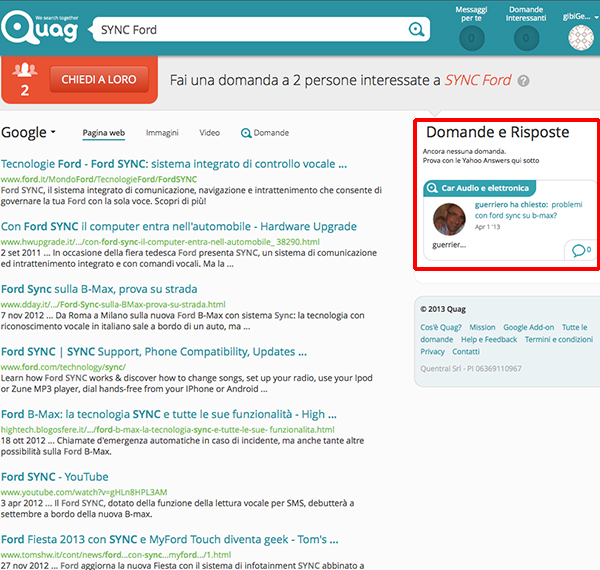Open Ford SYNC Support, Phone Compatibility result
This screenshot has width=600, height=570.
click(154, 352)
